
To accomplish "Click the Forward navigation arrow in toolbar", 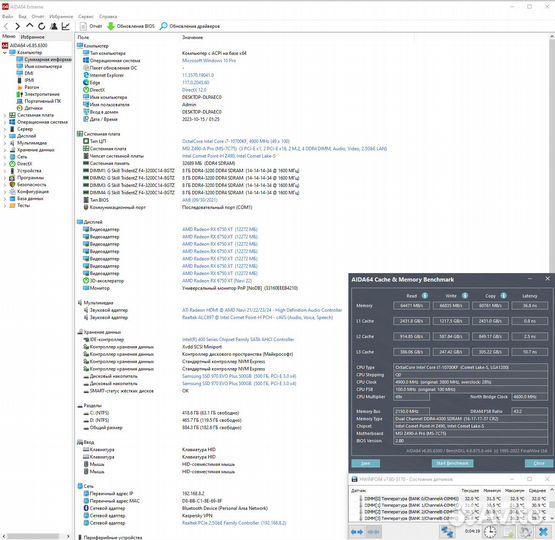I will coord(17,26).
